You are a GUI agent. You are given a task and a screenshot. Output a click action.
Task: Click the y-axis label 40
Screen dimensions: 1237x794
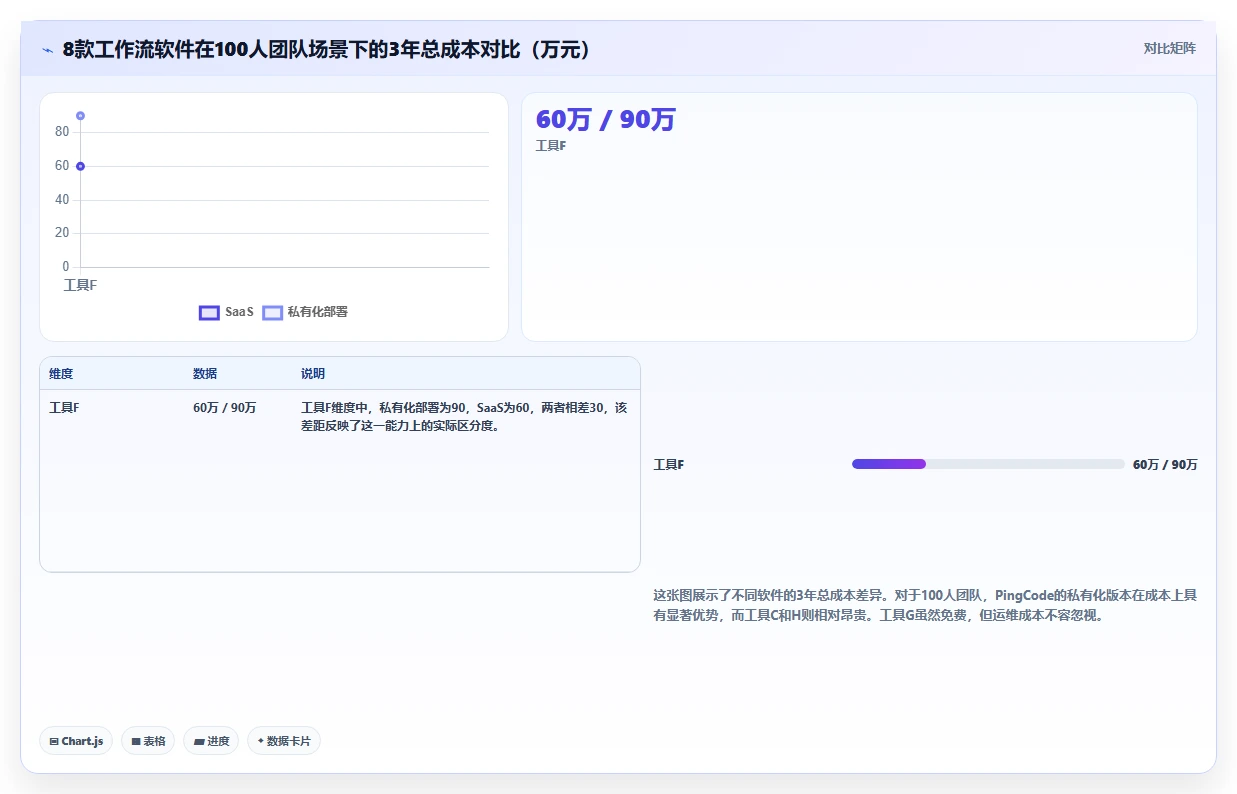pos(62,200)
